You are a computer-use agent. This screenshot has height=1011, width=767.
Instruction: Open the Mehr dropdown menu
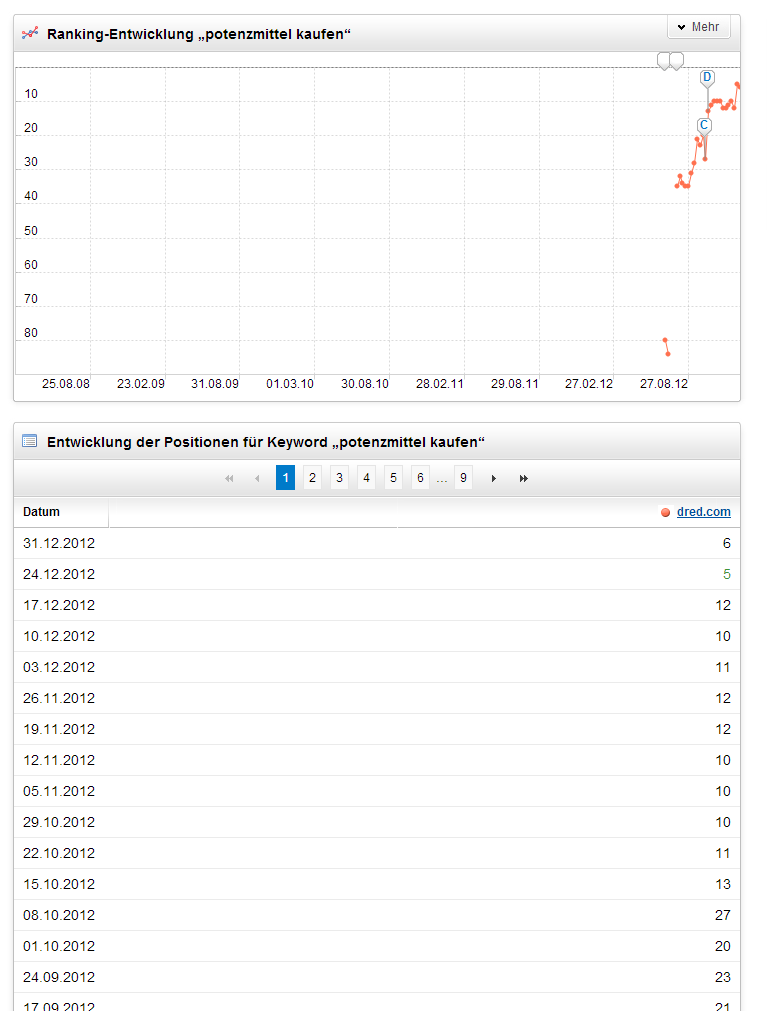point(698,27)
